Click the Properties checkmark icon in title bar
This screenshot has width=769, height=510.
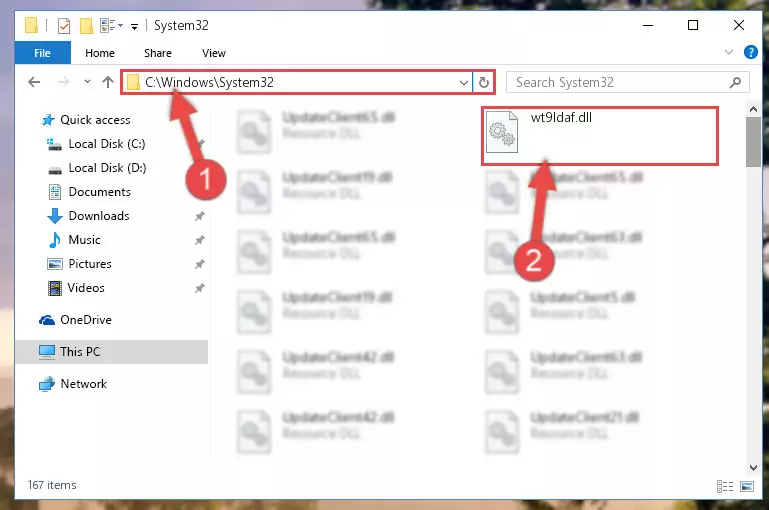pos(64,26)
